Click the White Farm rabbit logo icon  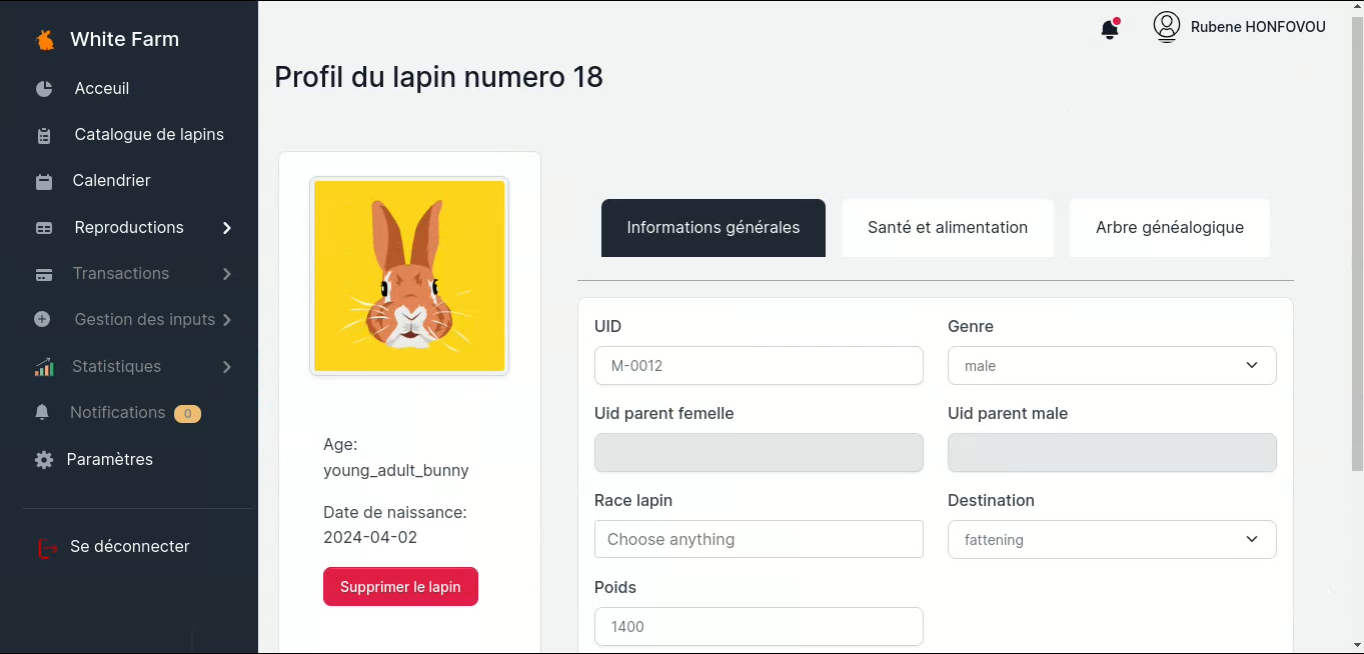click(45, 40)
